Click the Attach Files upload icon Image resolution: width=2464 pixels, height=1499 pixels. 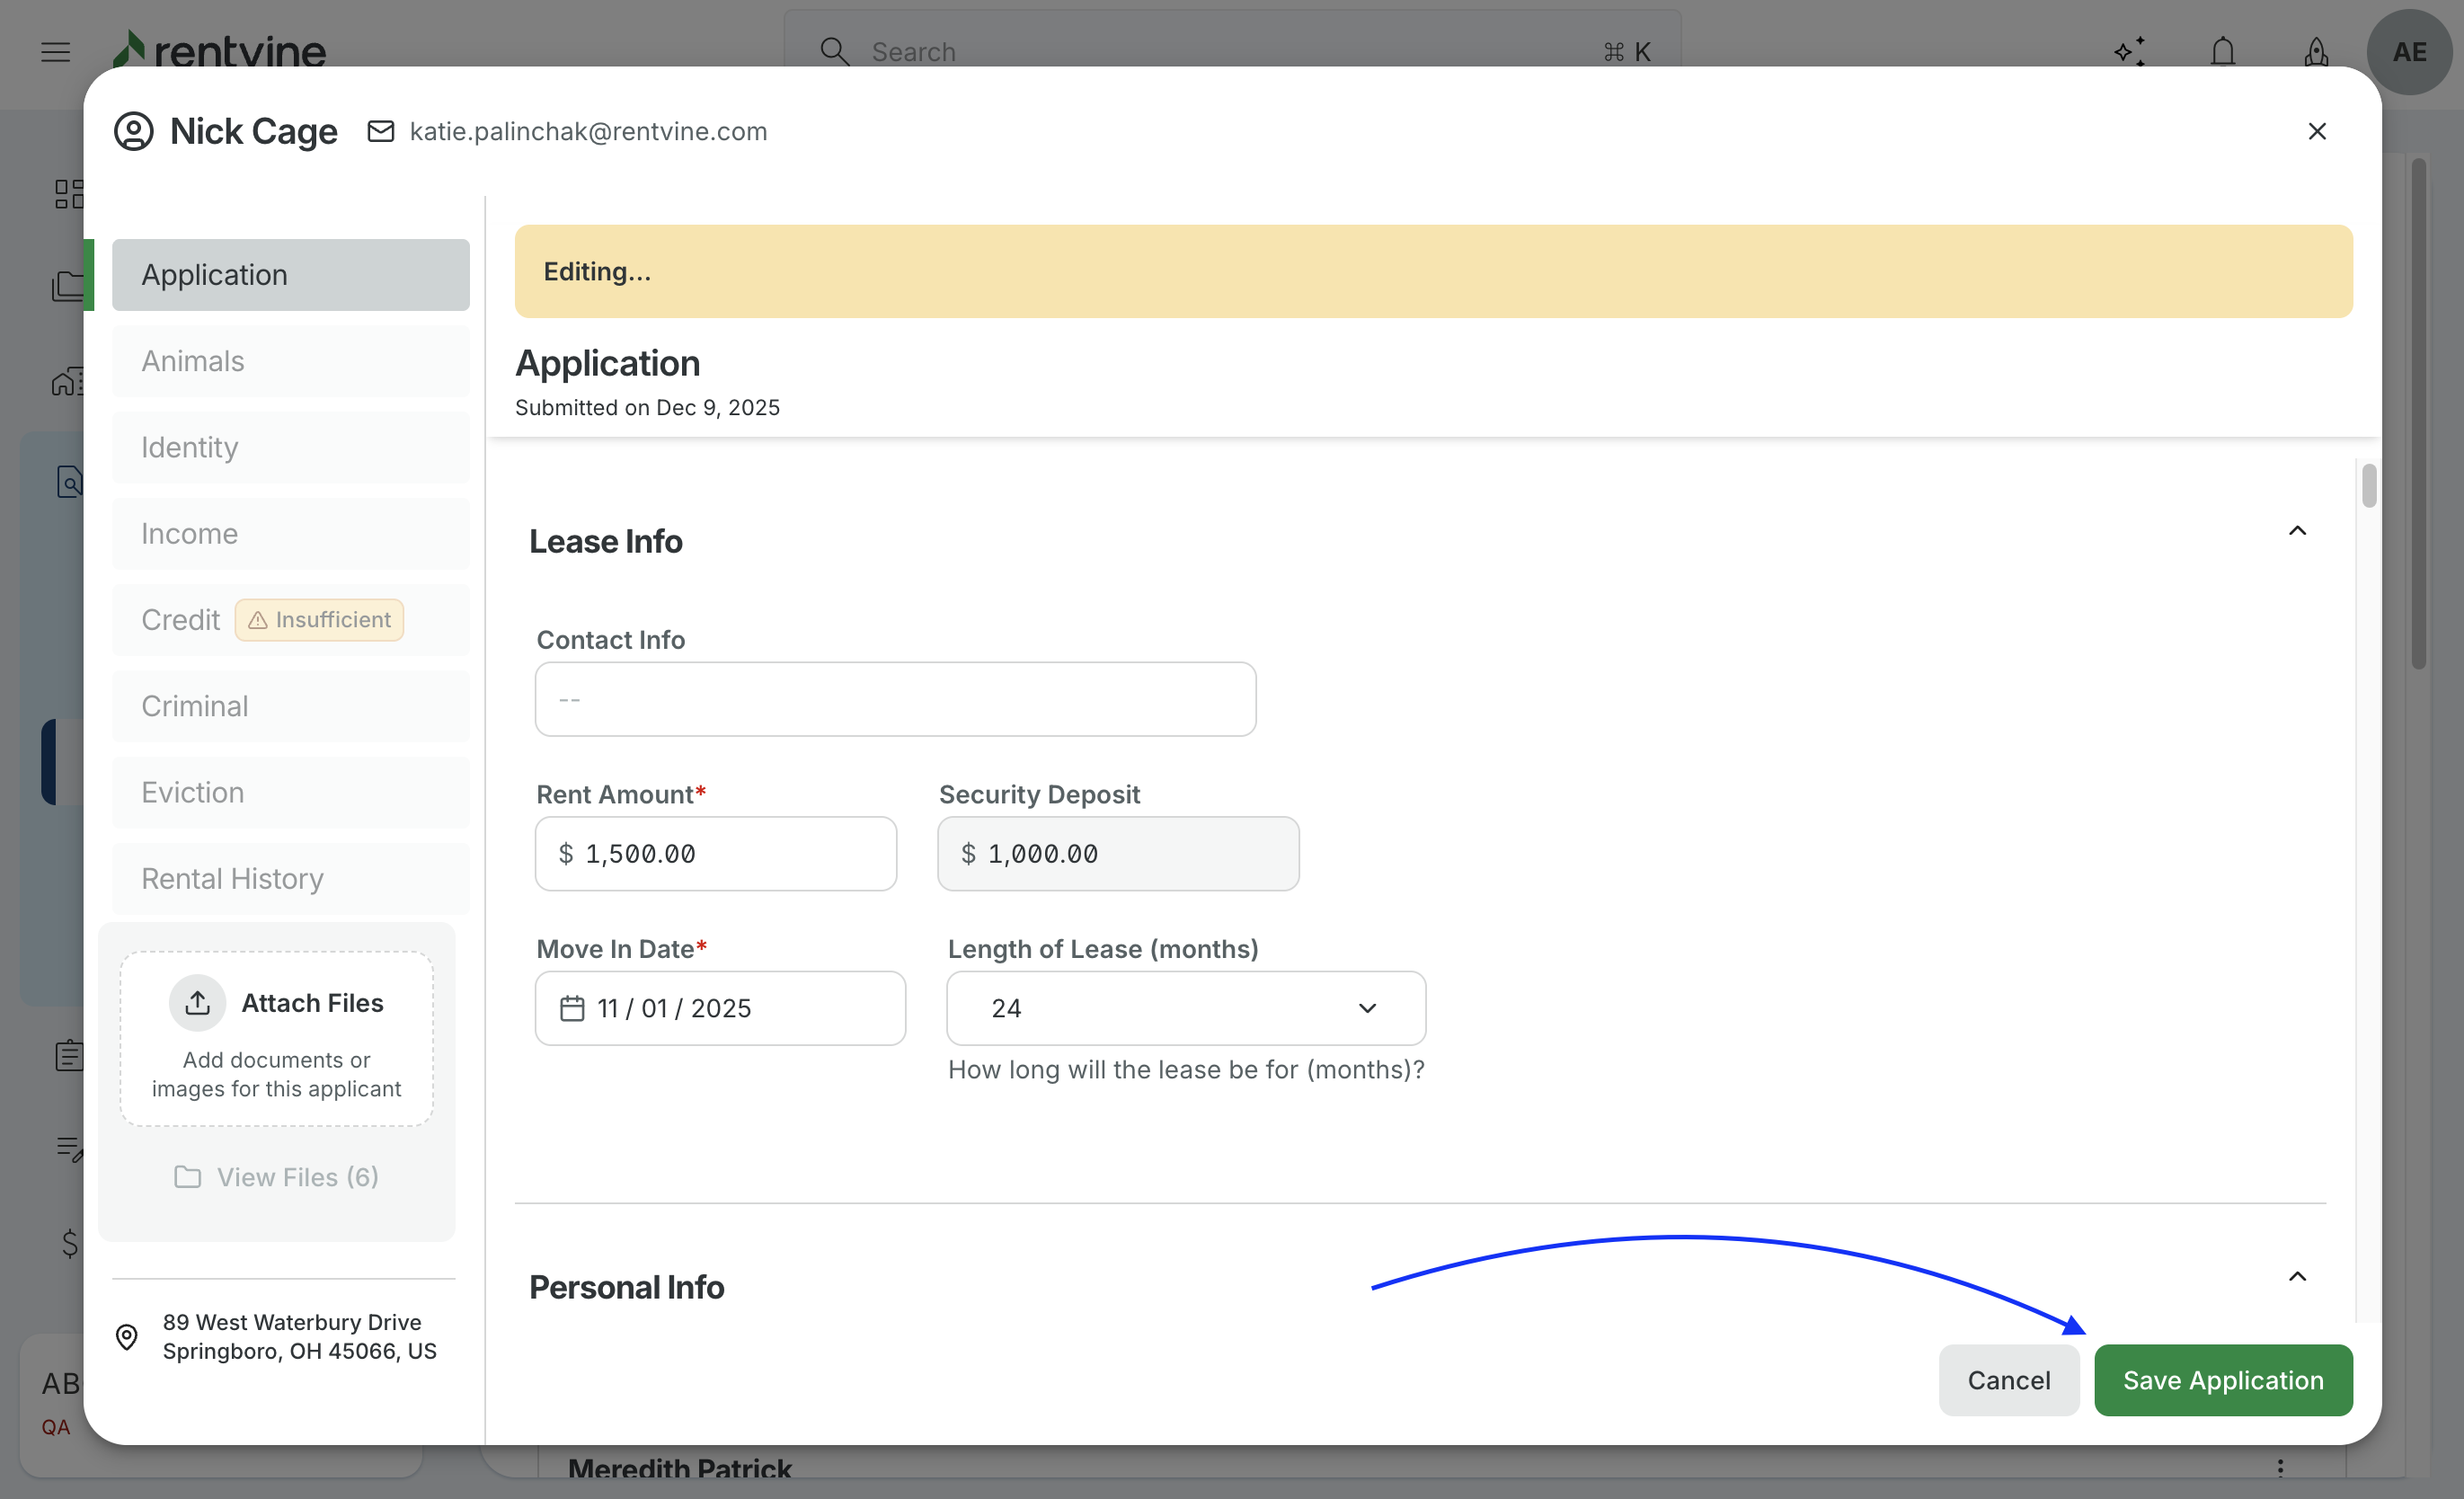click(197, 1002)
